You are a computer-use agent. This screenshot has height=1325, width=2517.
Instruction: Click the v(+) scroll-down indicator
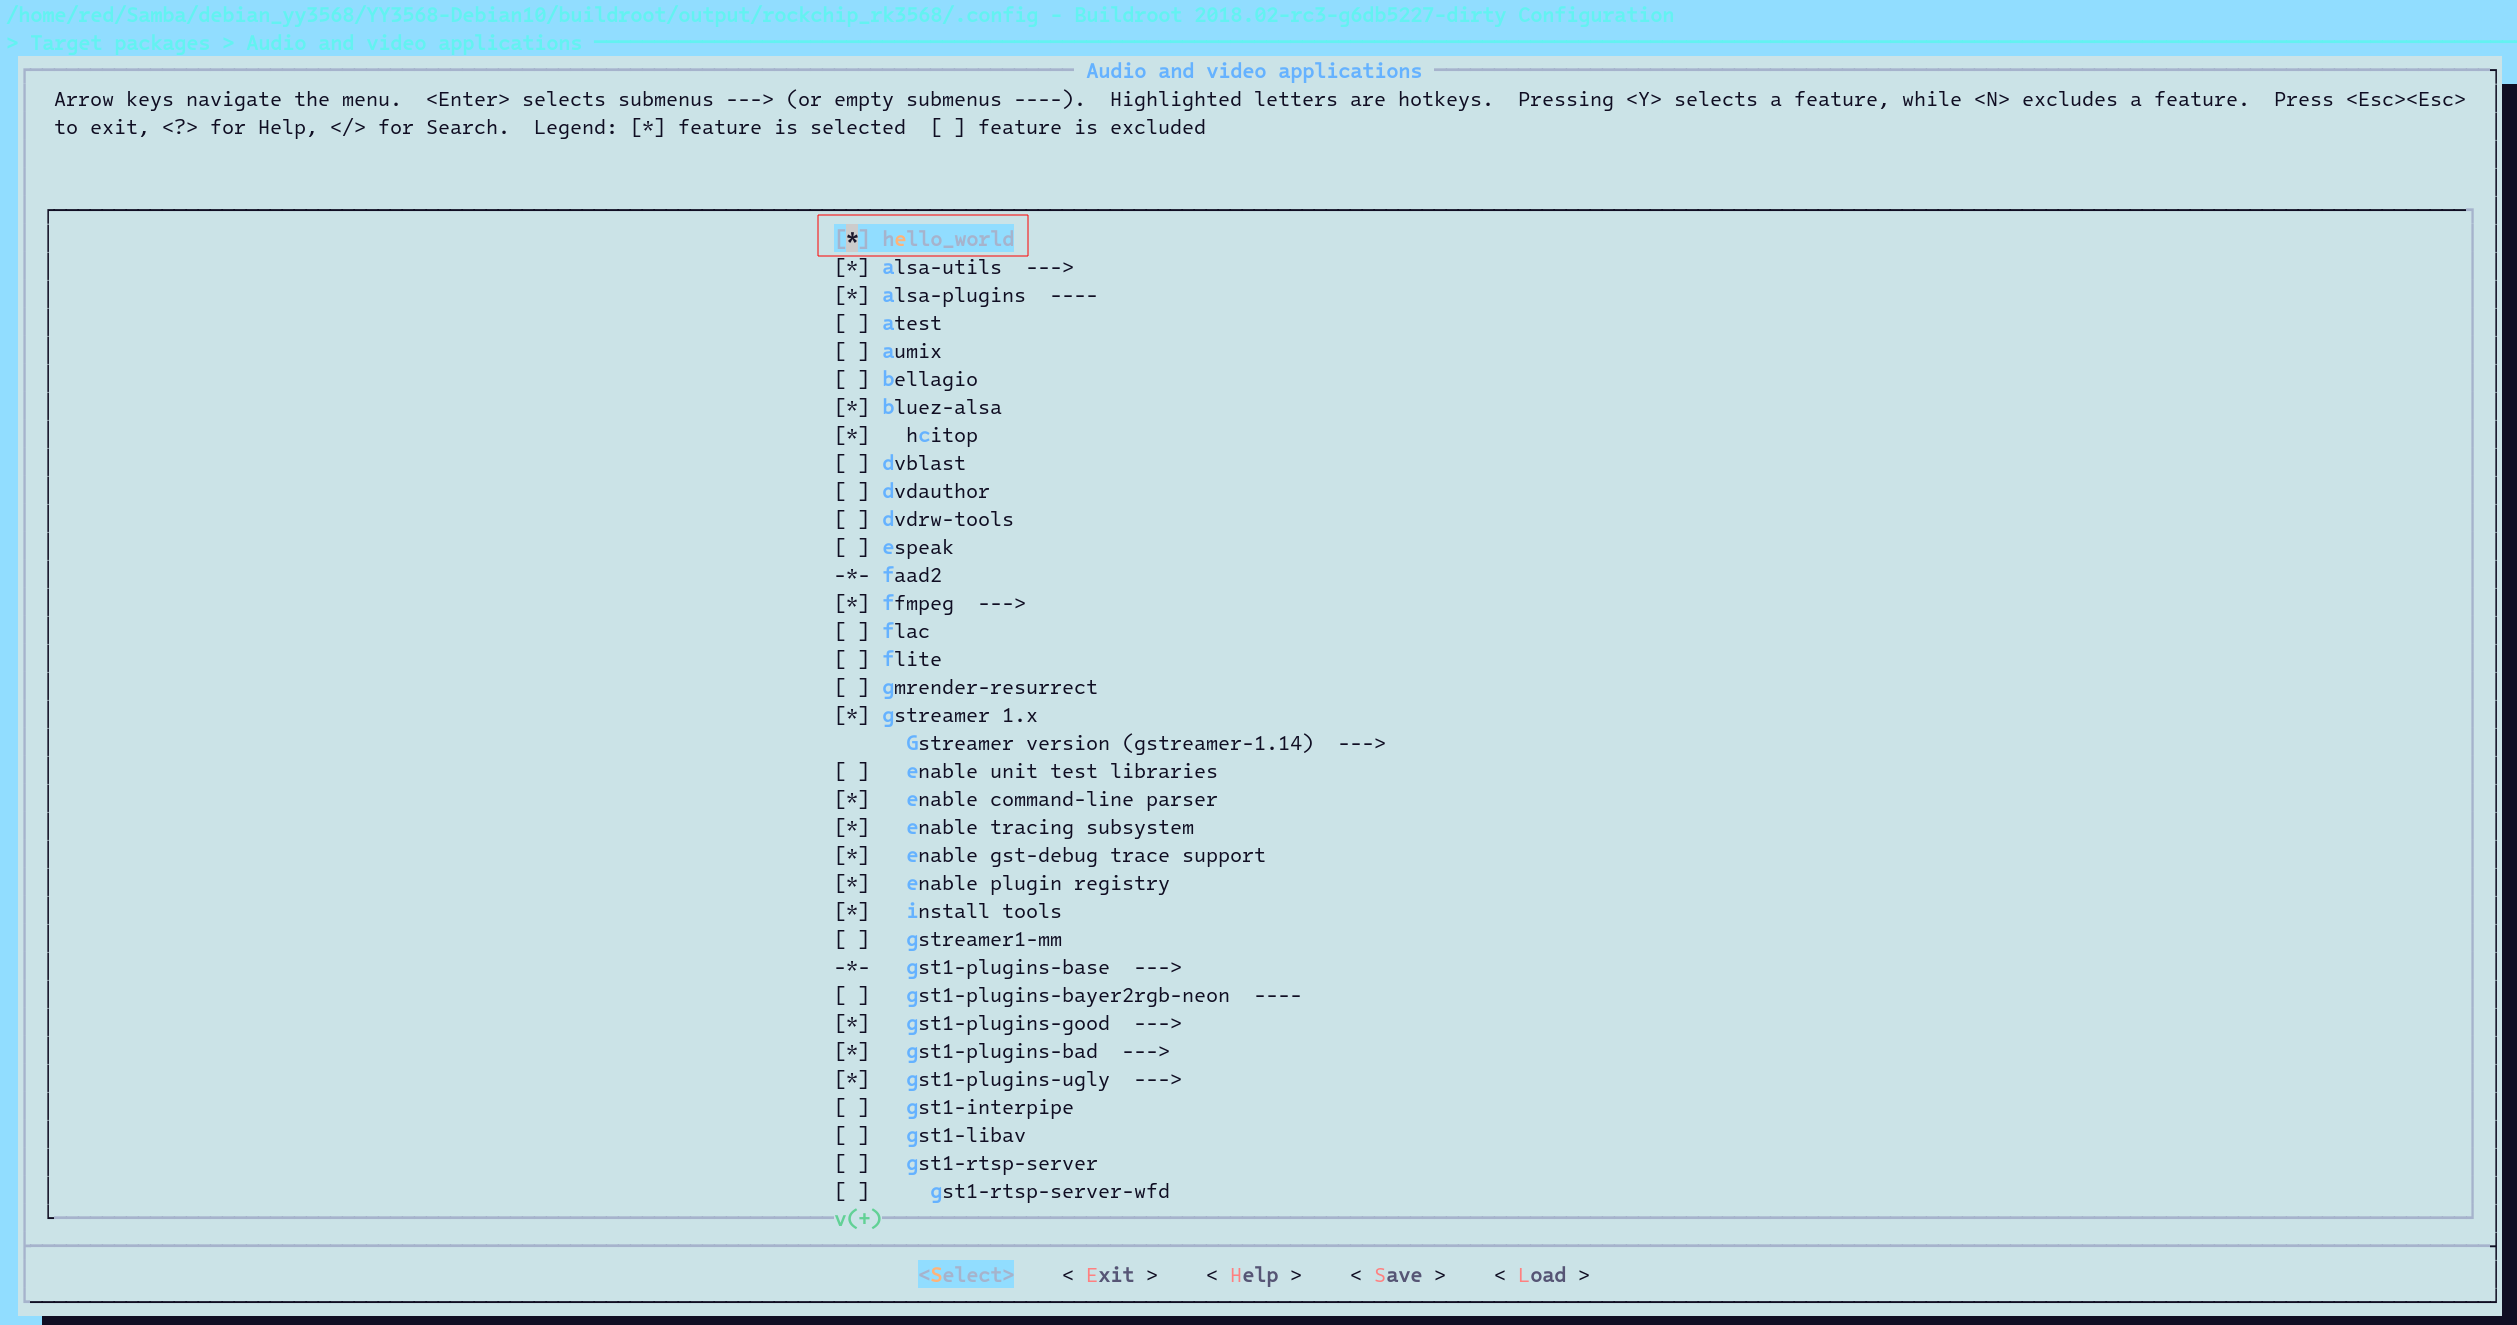858,1219
